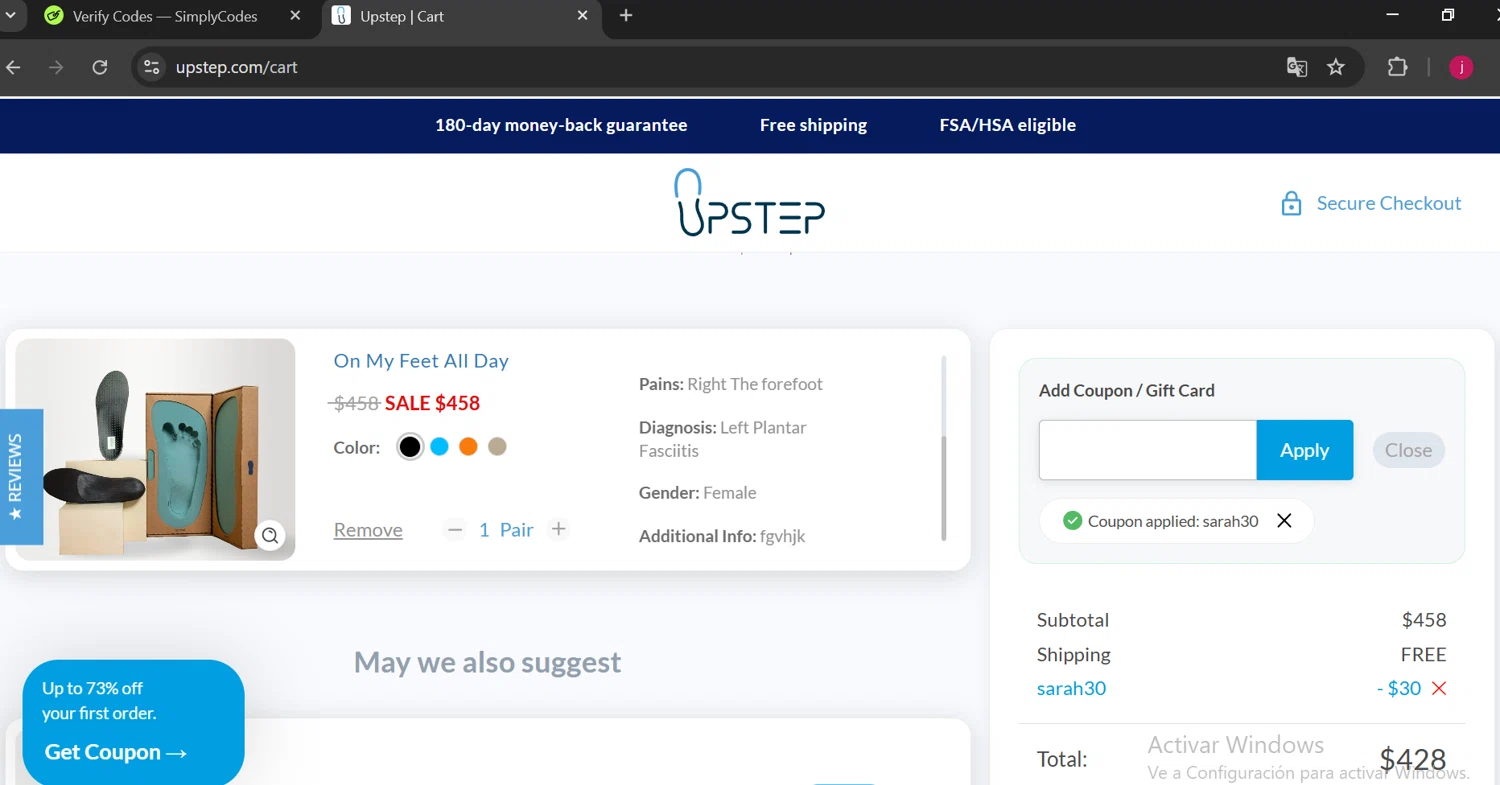Reload the page with refresh icon
The width and height of the screenshot is (1500, 785).
[100, 67]
